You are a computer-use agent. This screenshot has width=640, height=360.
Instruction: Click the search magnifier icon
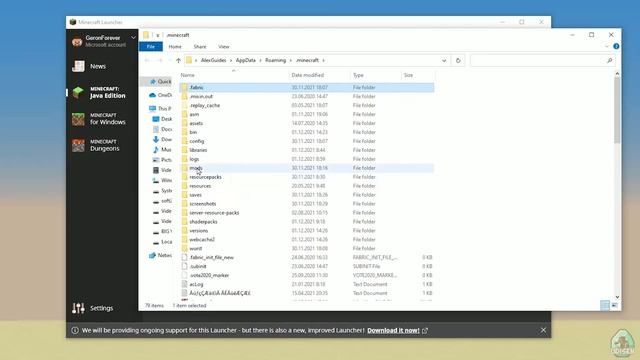click(x=610, y=60)
